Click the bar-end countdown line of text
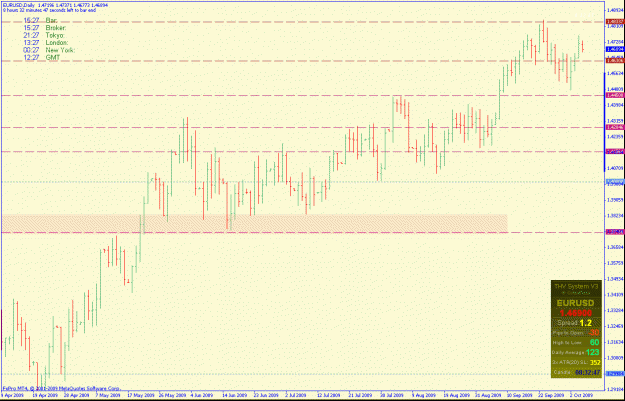 pyautogui.click(x=49, y=10)
